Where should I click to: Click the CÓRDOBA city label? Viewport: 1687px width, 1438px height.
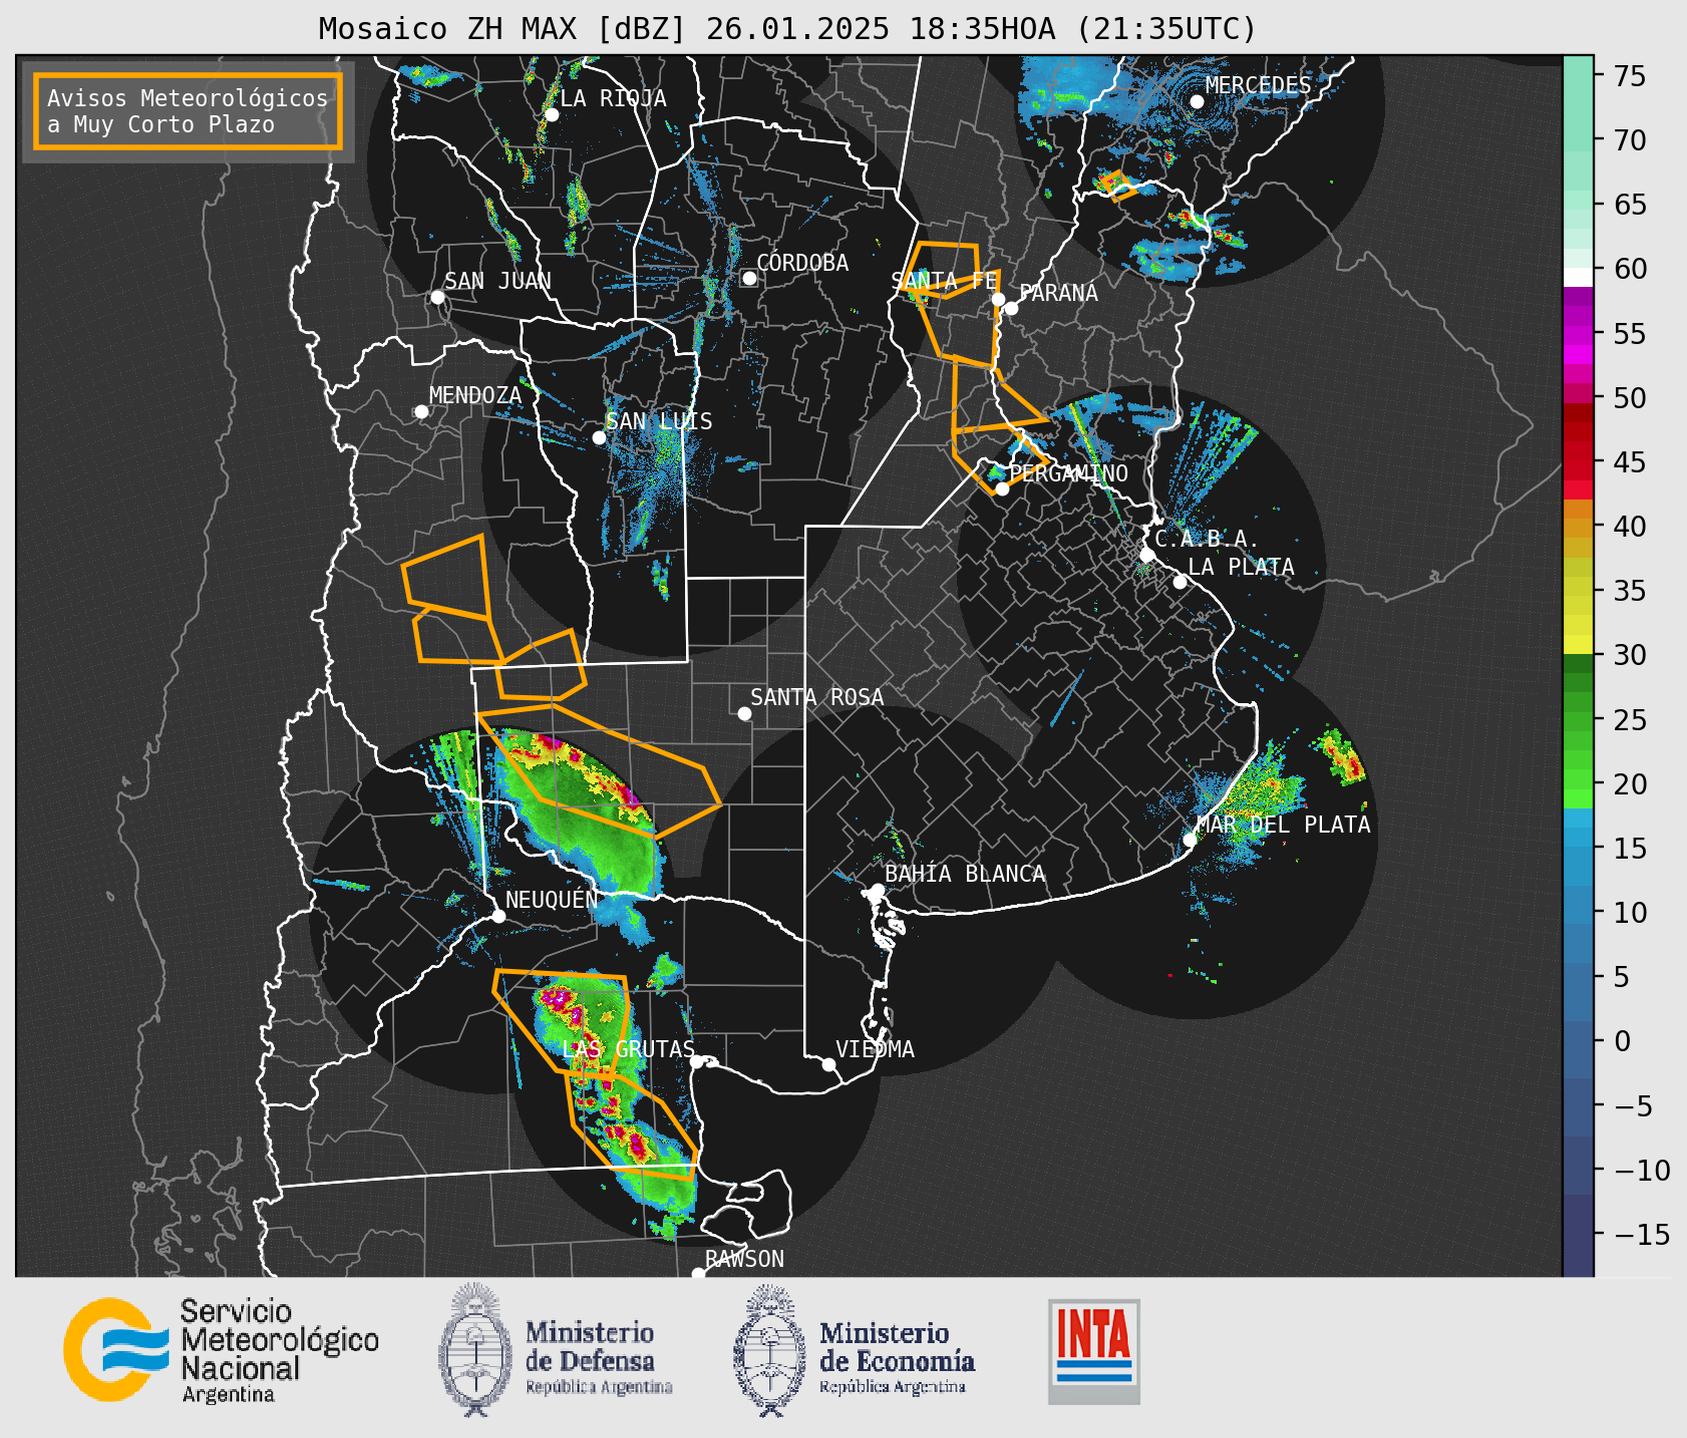[x=802, y=262]
